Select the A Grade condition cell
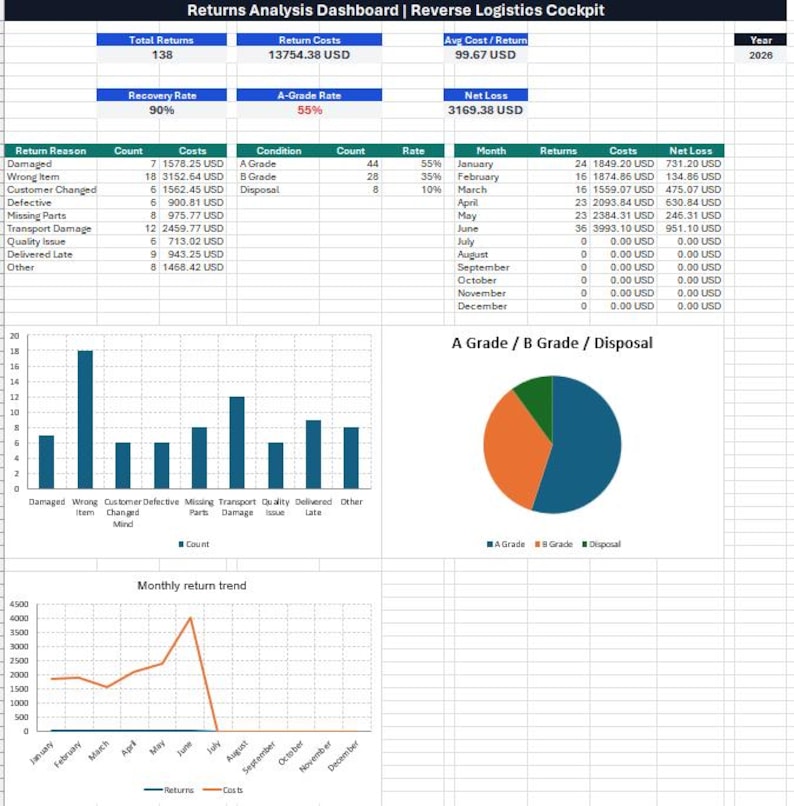Image resolution: width=794 pixels, height=806 pixels. (278, 163)
